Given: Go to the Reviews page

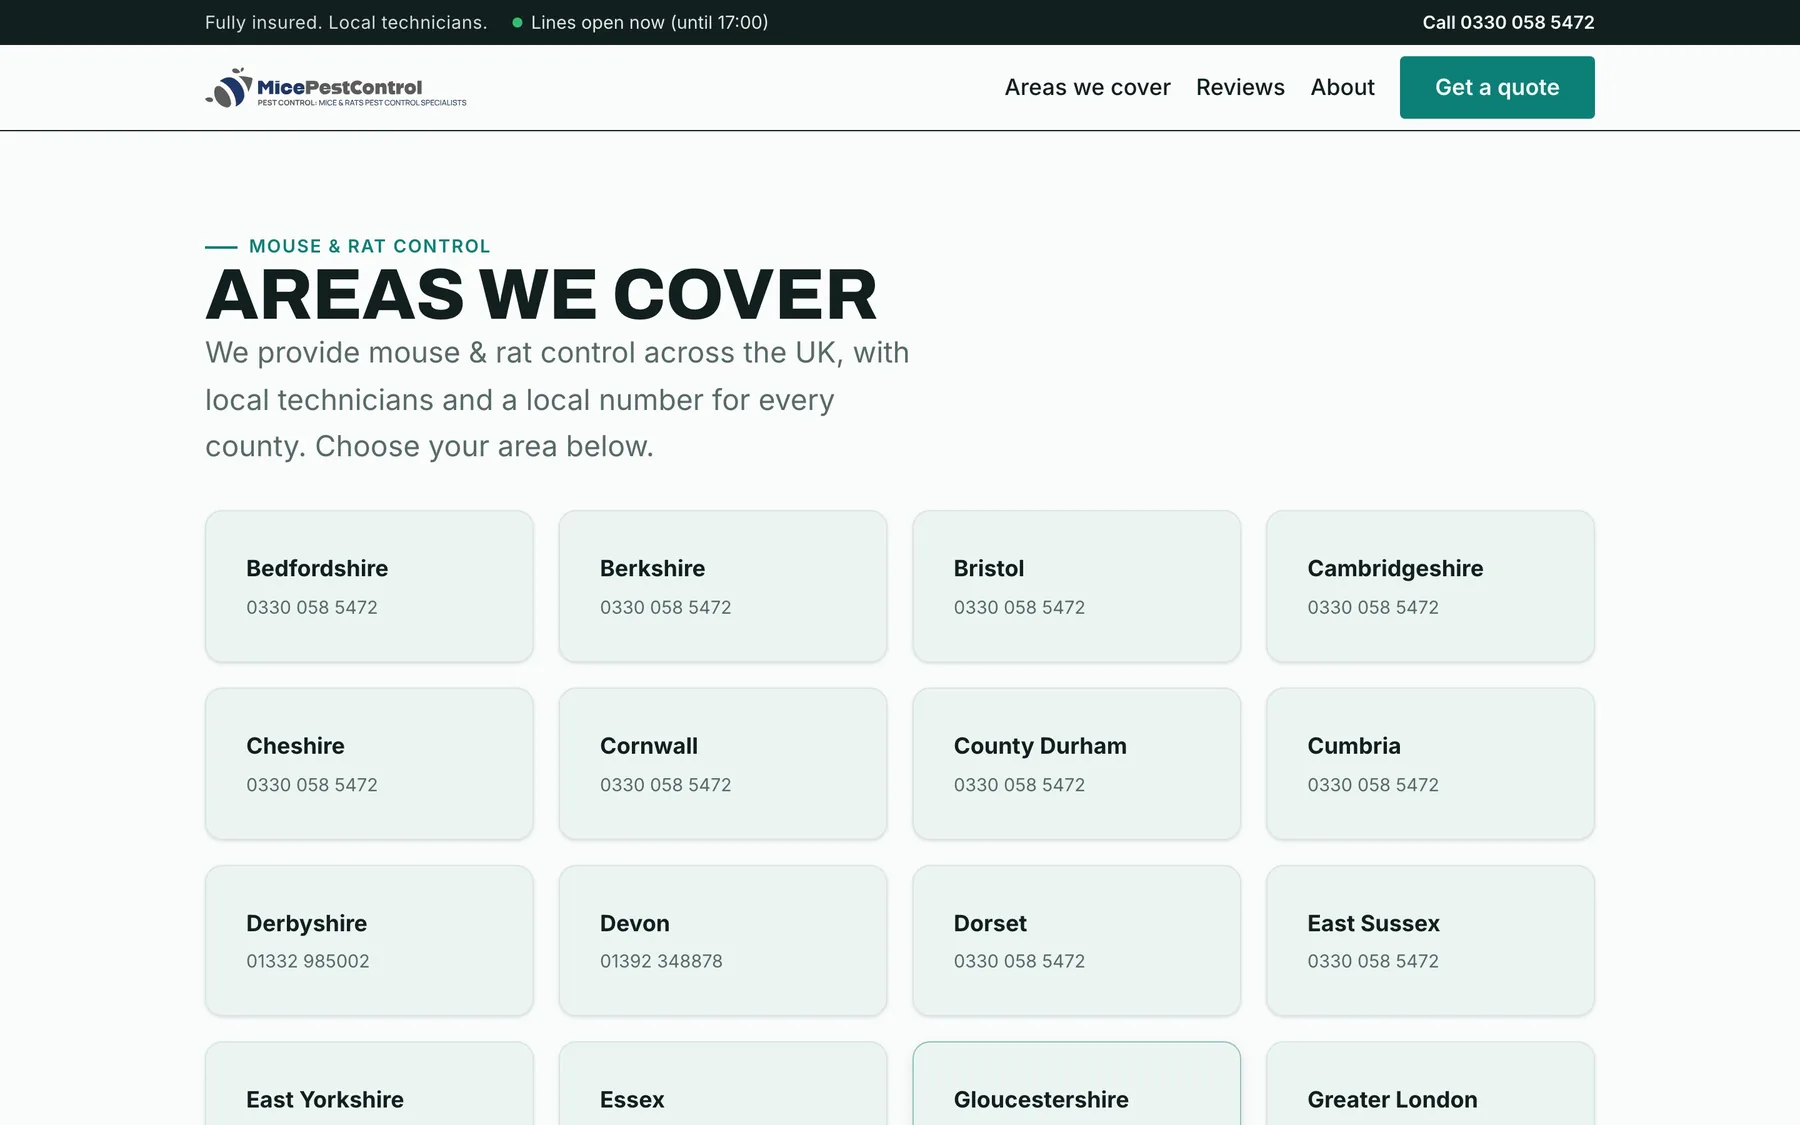Looking at the screenshot, I should pos(1240,87).
